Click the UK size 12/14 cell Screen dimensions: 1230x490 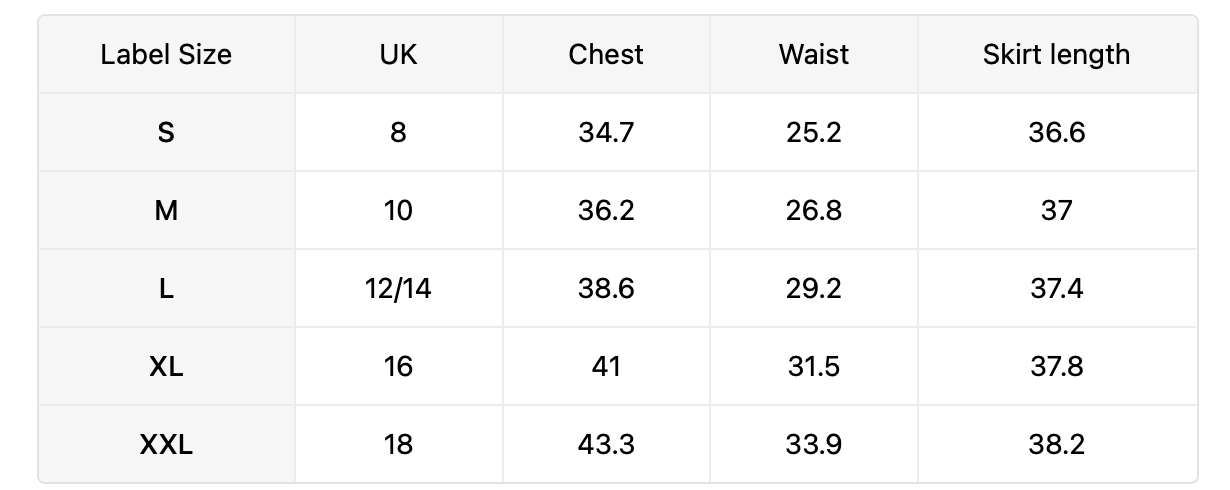coord(398,288)
